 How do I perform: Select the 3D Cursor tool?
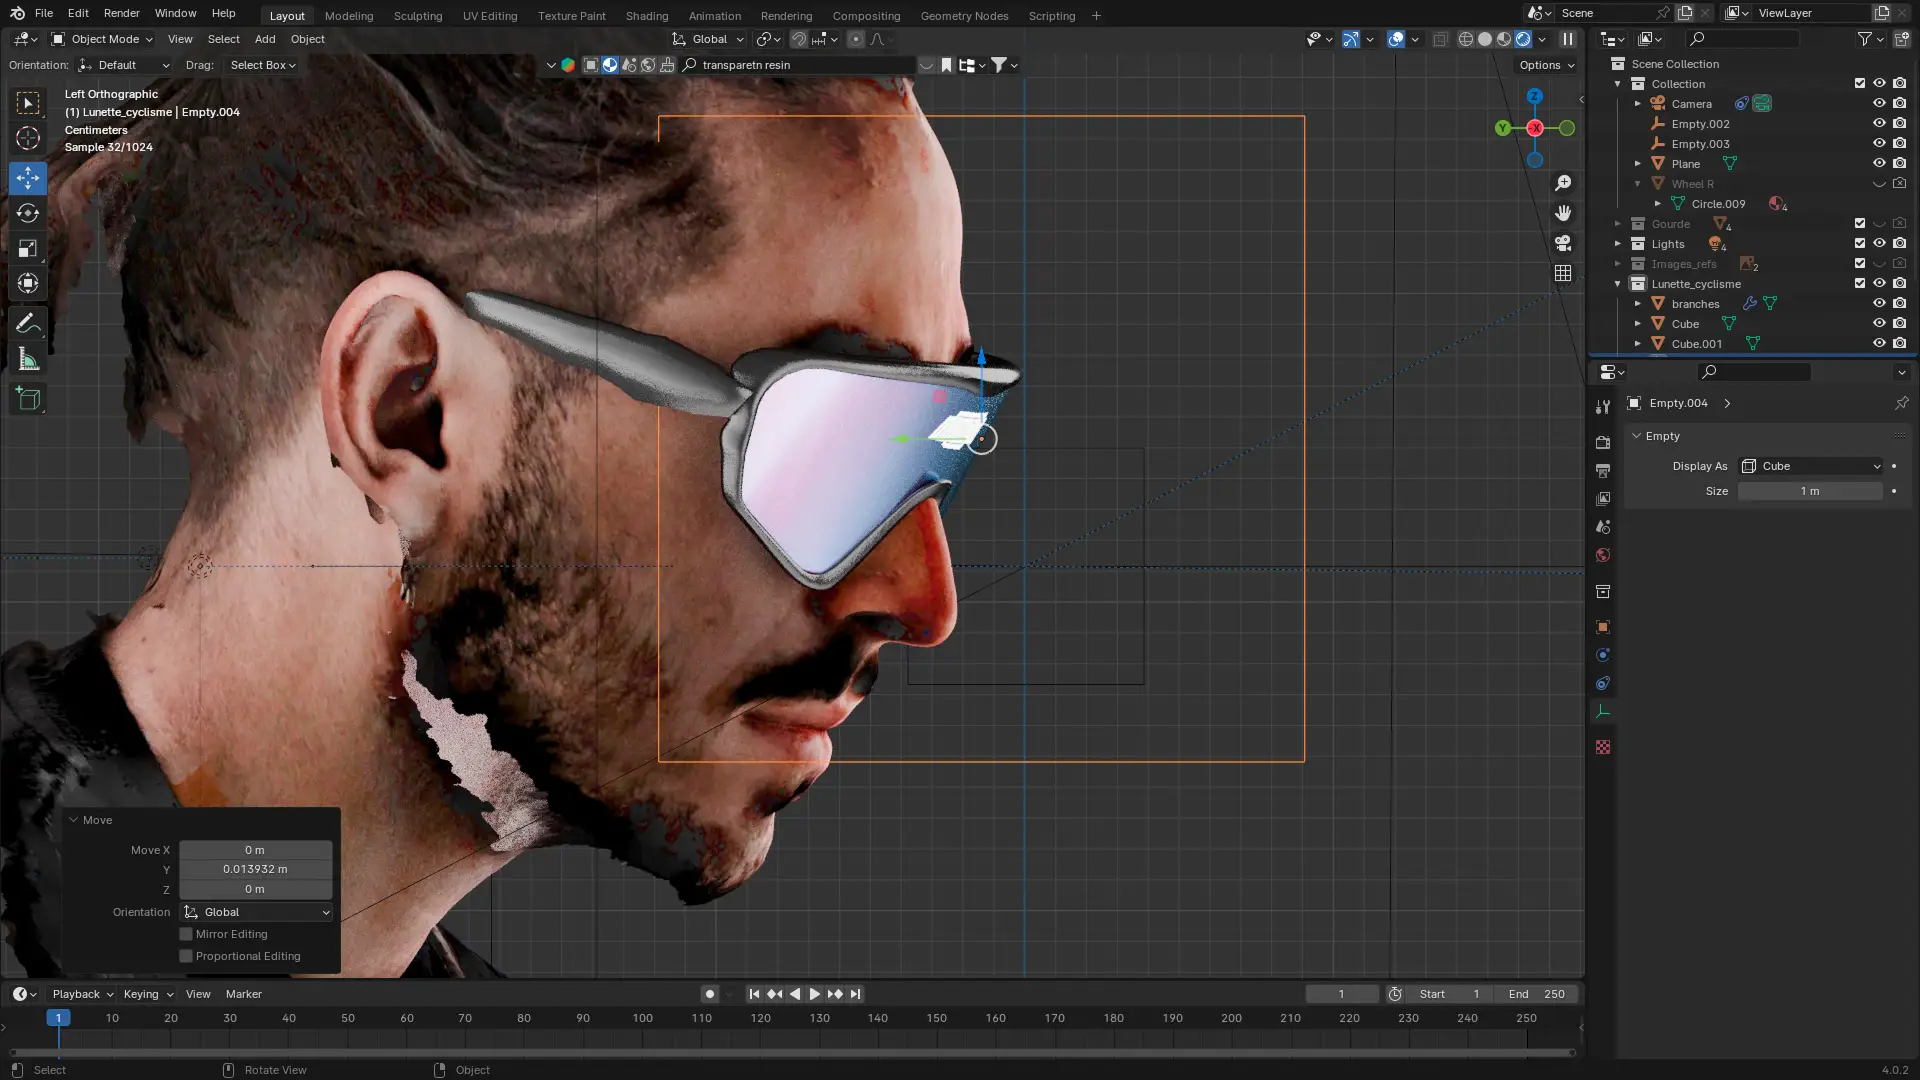[x=28, y=138]
